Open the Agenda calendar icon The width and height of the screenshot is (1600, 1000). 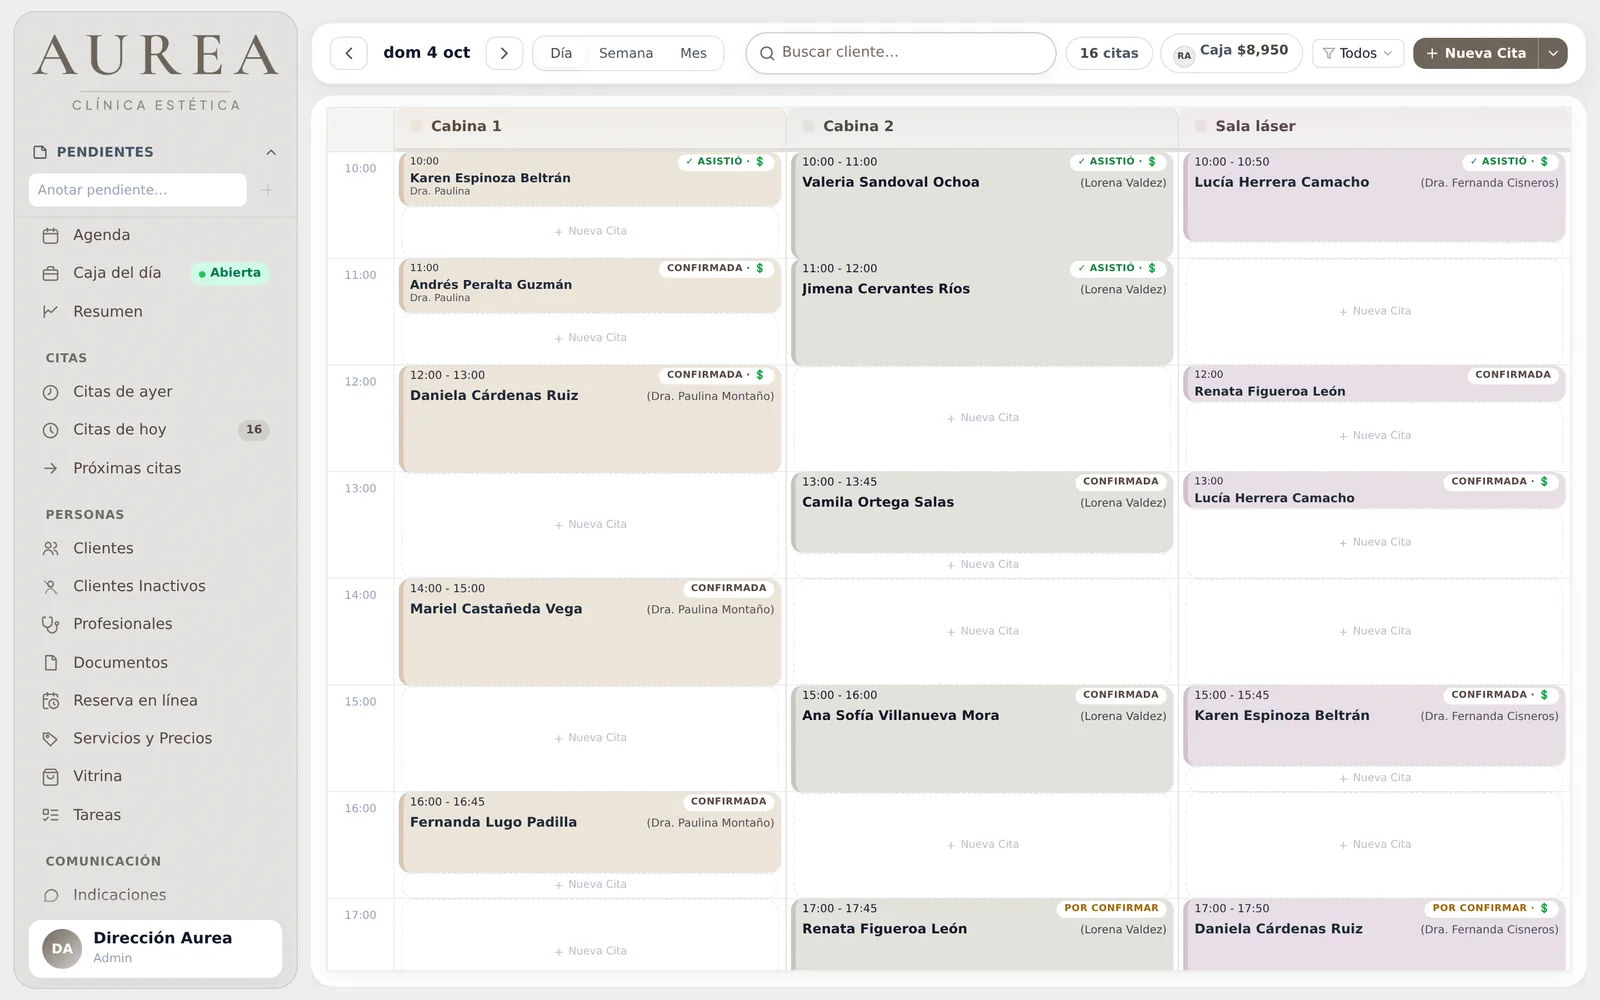click(x=51, y=235)
